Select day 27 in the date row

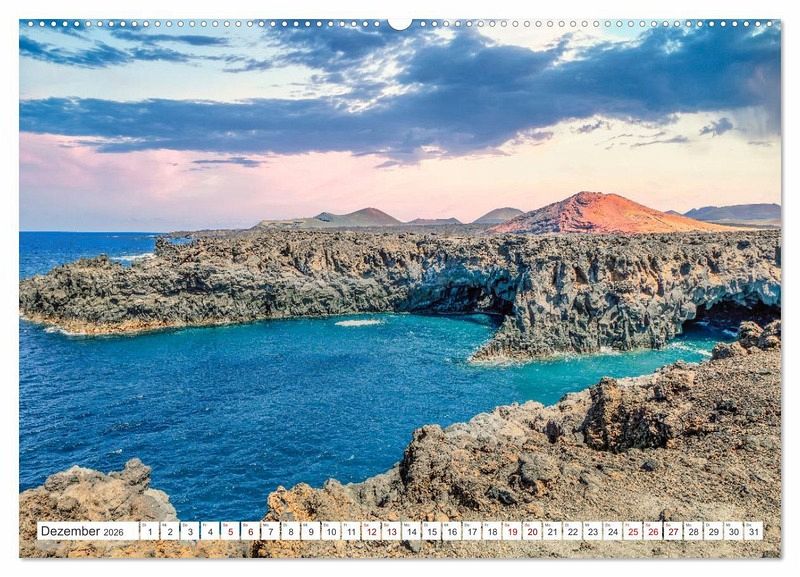(x=673, y=531)
